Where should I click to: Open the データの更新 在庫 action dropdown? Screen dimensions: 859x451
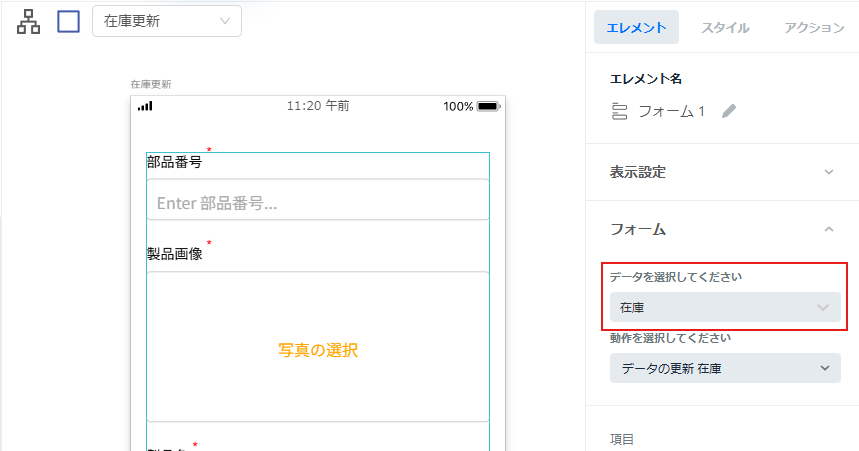[725, 368]
